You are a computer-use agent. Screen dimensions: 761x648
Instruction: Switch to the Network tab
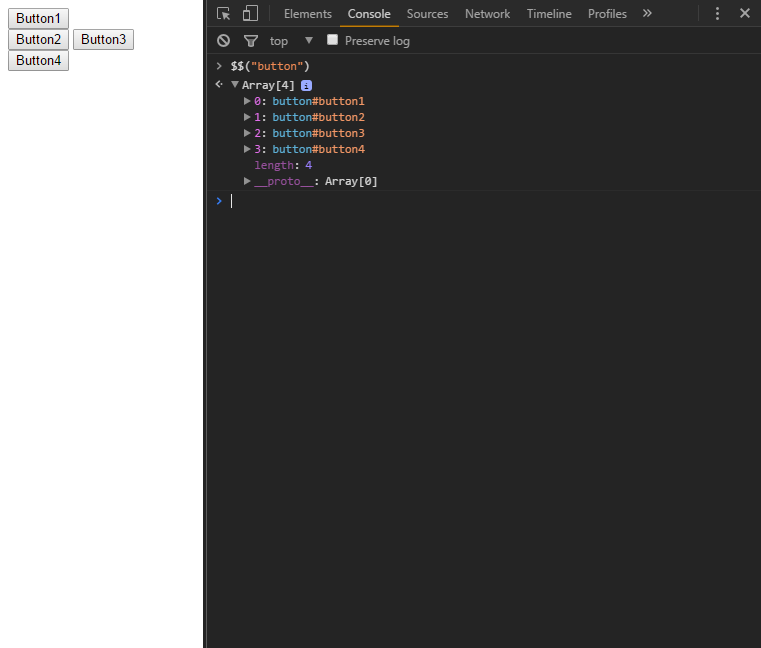487,14
